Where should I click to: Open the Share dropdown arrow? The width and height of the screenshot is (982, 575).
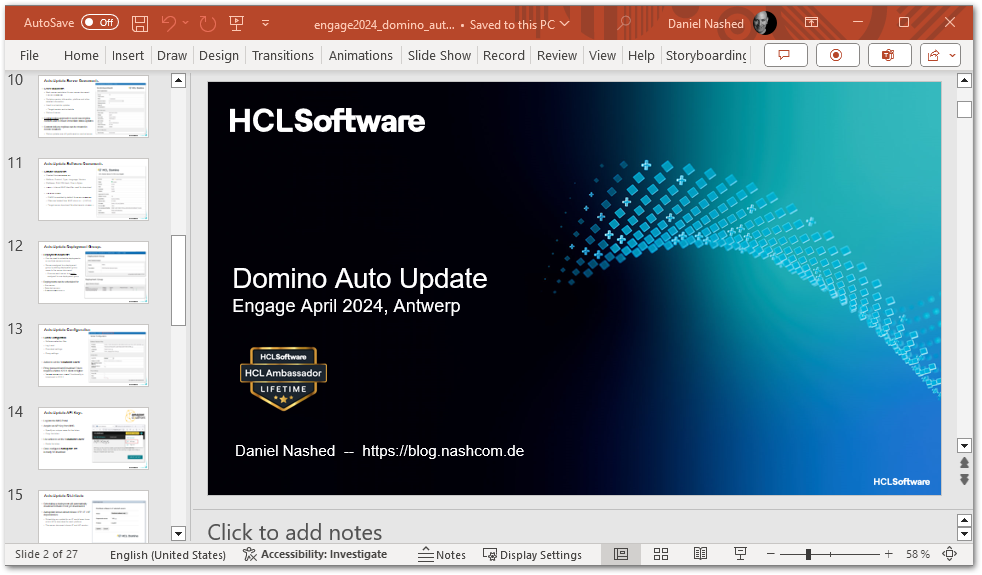[953, 55]
